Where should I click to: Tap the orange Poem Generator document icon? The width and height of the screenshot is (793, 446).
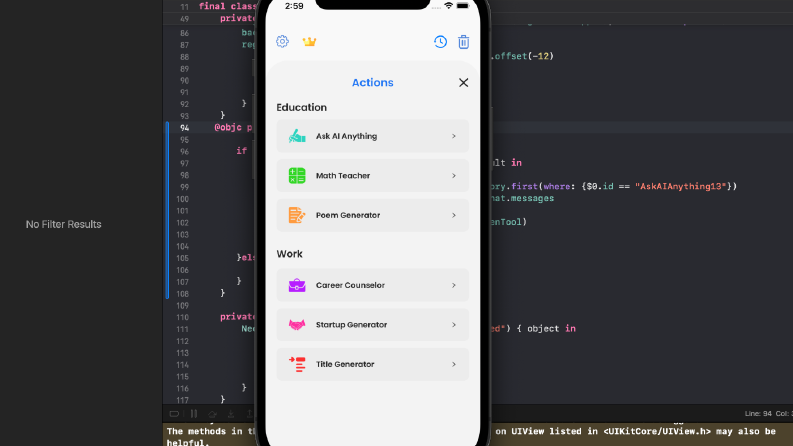click(297, 215)
